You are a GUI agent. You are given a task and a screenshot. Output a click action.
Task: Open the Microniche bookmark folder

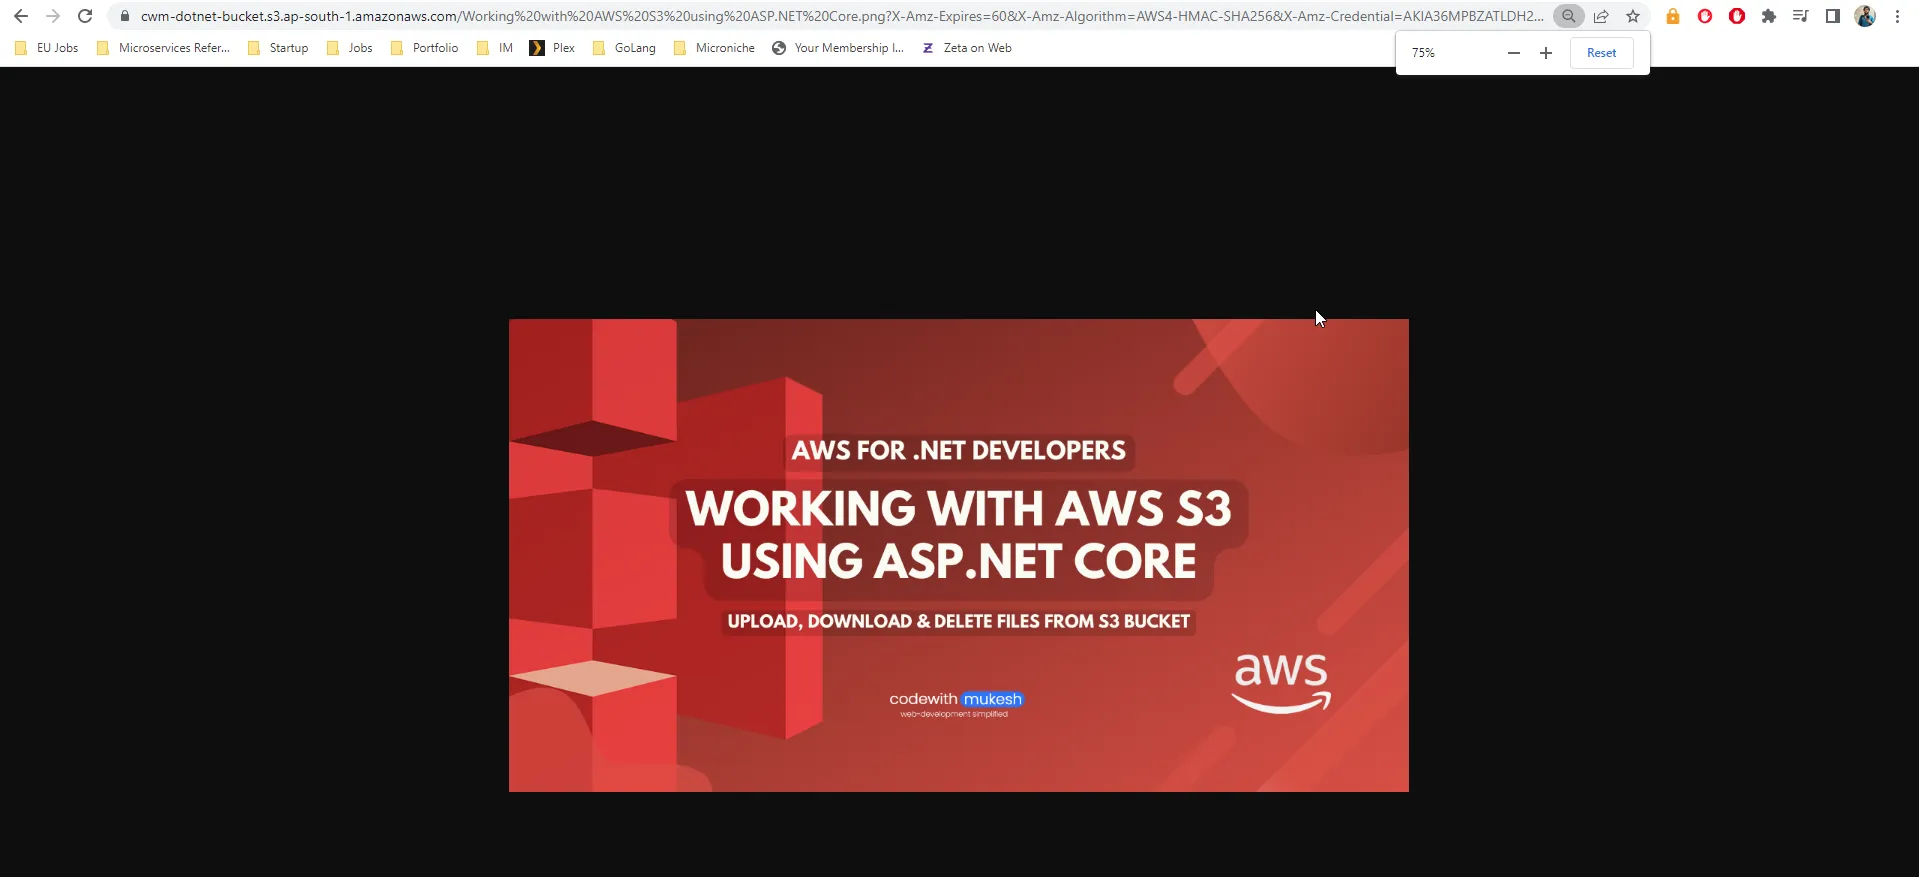click(714, 48)
